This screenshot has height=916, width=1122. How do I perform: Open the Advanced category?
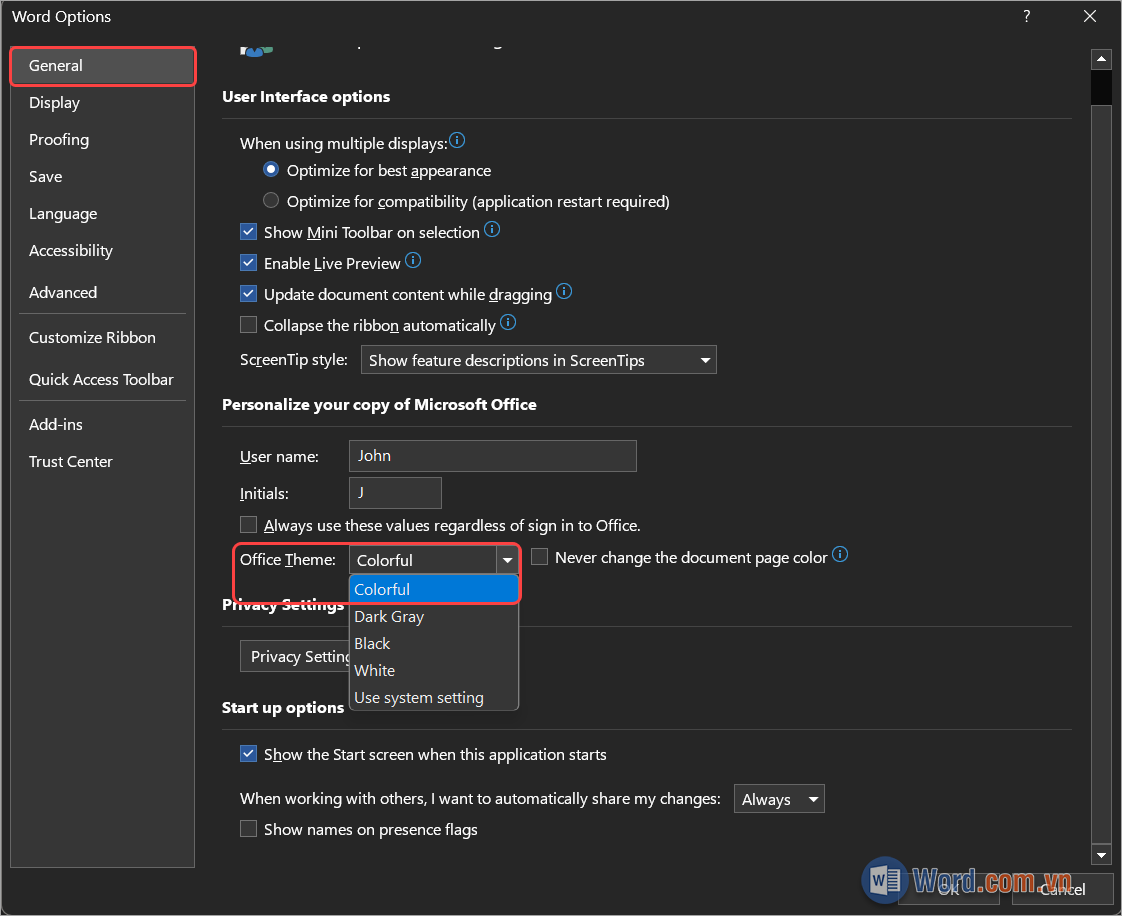point(103,293)
